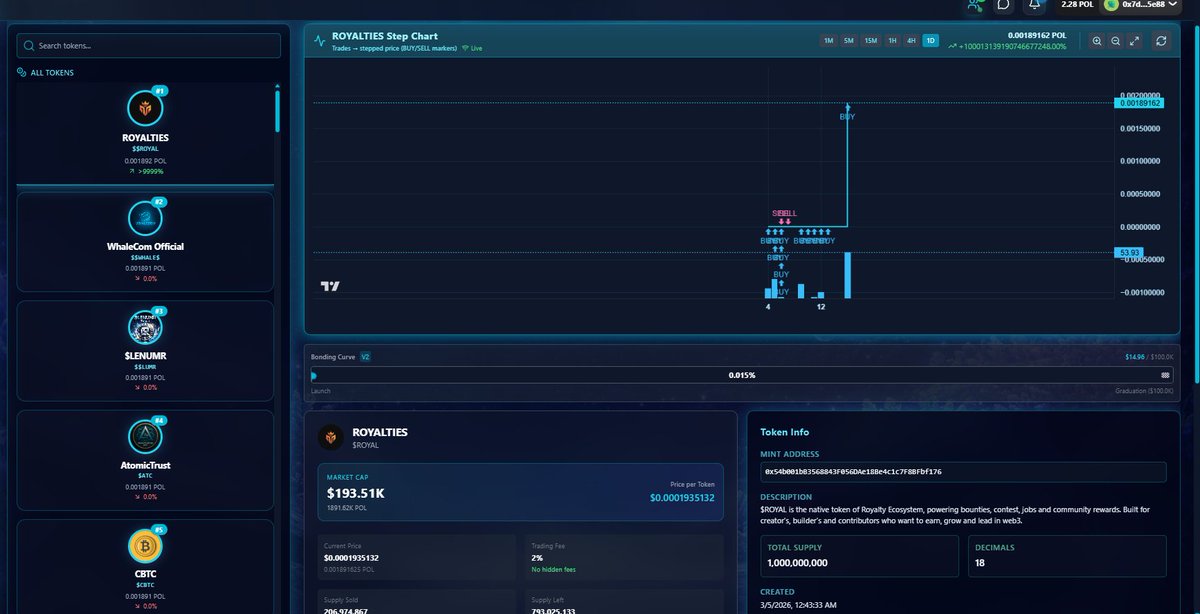Click the 53.93 volume label
This screenshot has height=614, width=1200.
(1131, 252)
